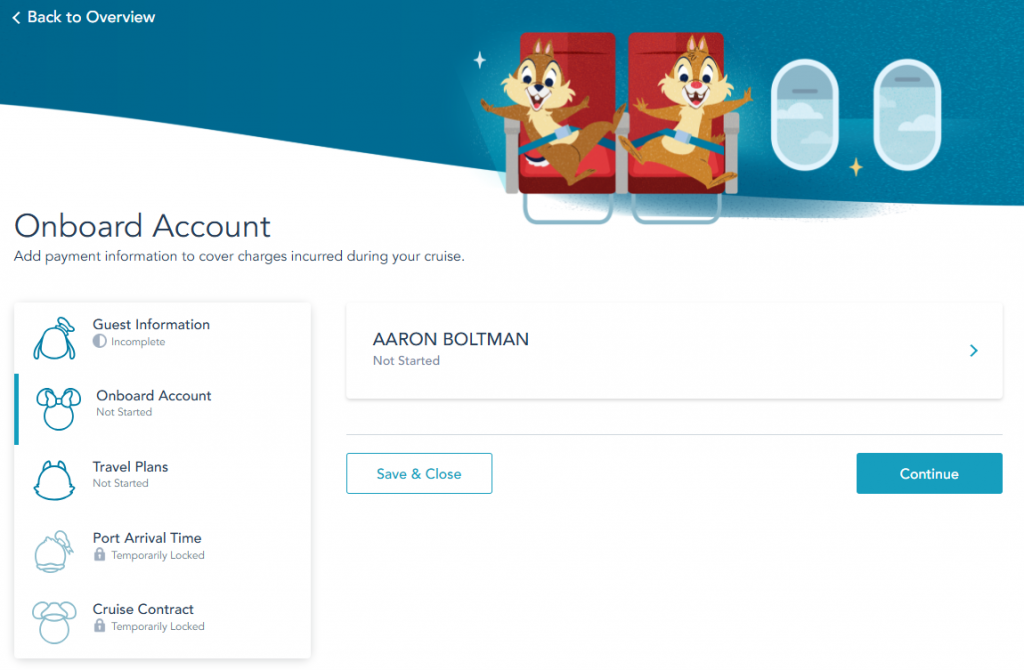Screen dimensions: 1024x670
Task: Click the sailor hat icon for Guest Information
Action: 55,338
